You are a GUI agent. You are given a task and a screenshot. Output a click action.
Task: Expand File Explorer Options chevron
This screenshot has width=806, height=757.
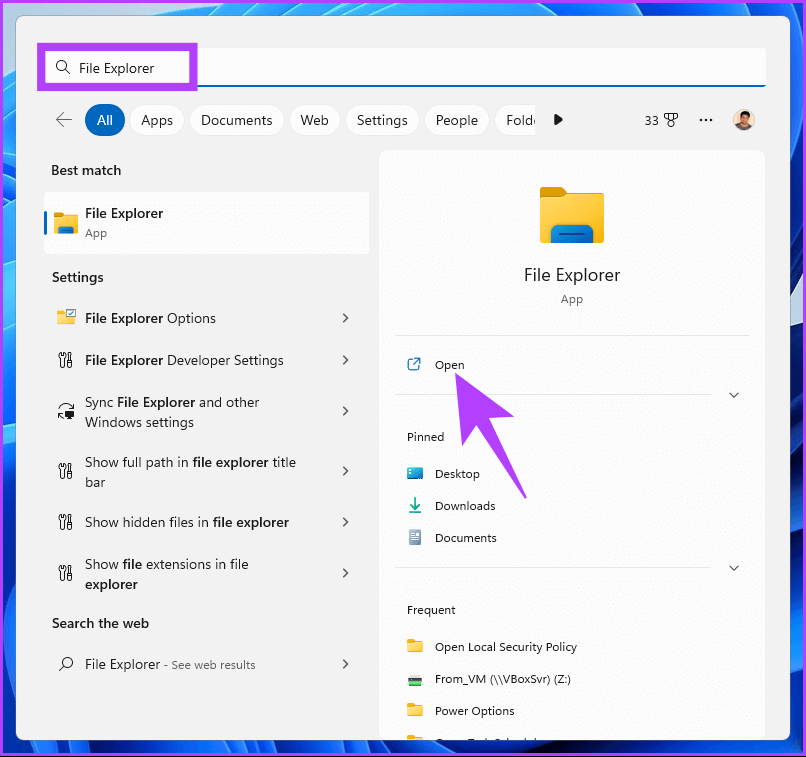coord(345,318)
